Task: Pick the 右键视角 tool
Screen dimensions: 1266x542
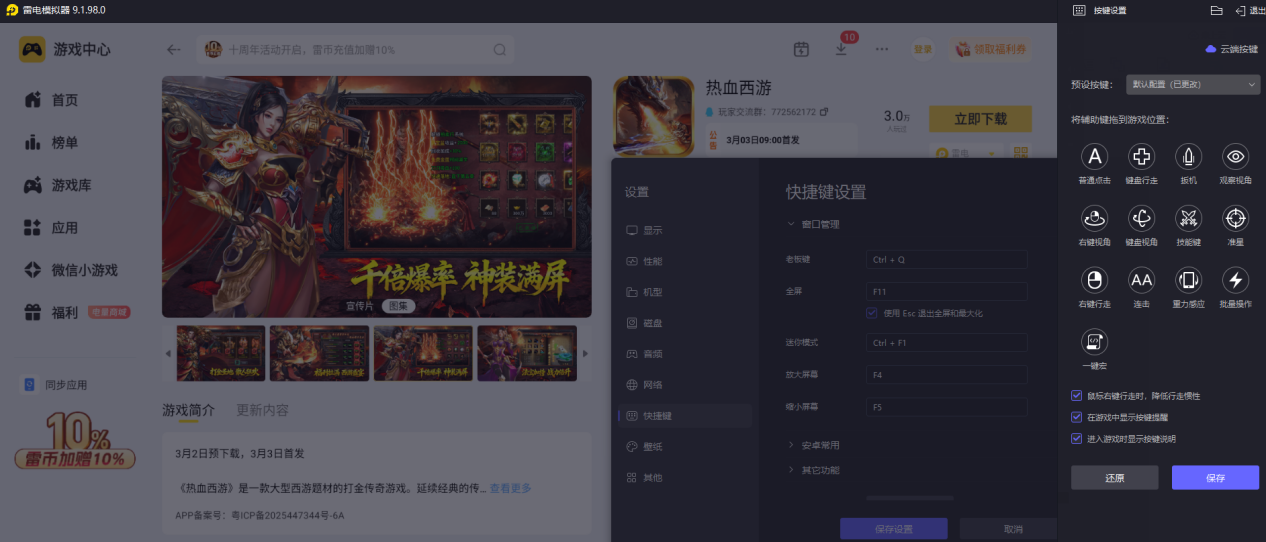Action: point(1095,218)
